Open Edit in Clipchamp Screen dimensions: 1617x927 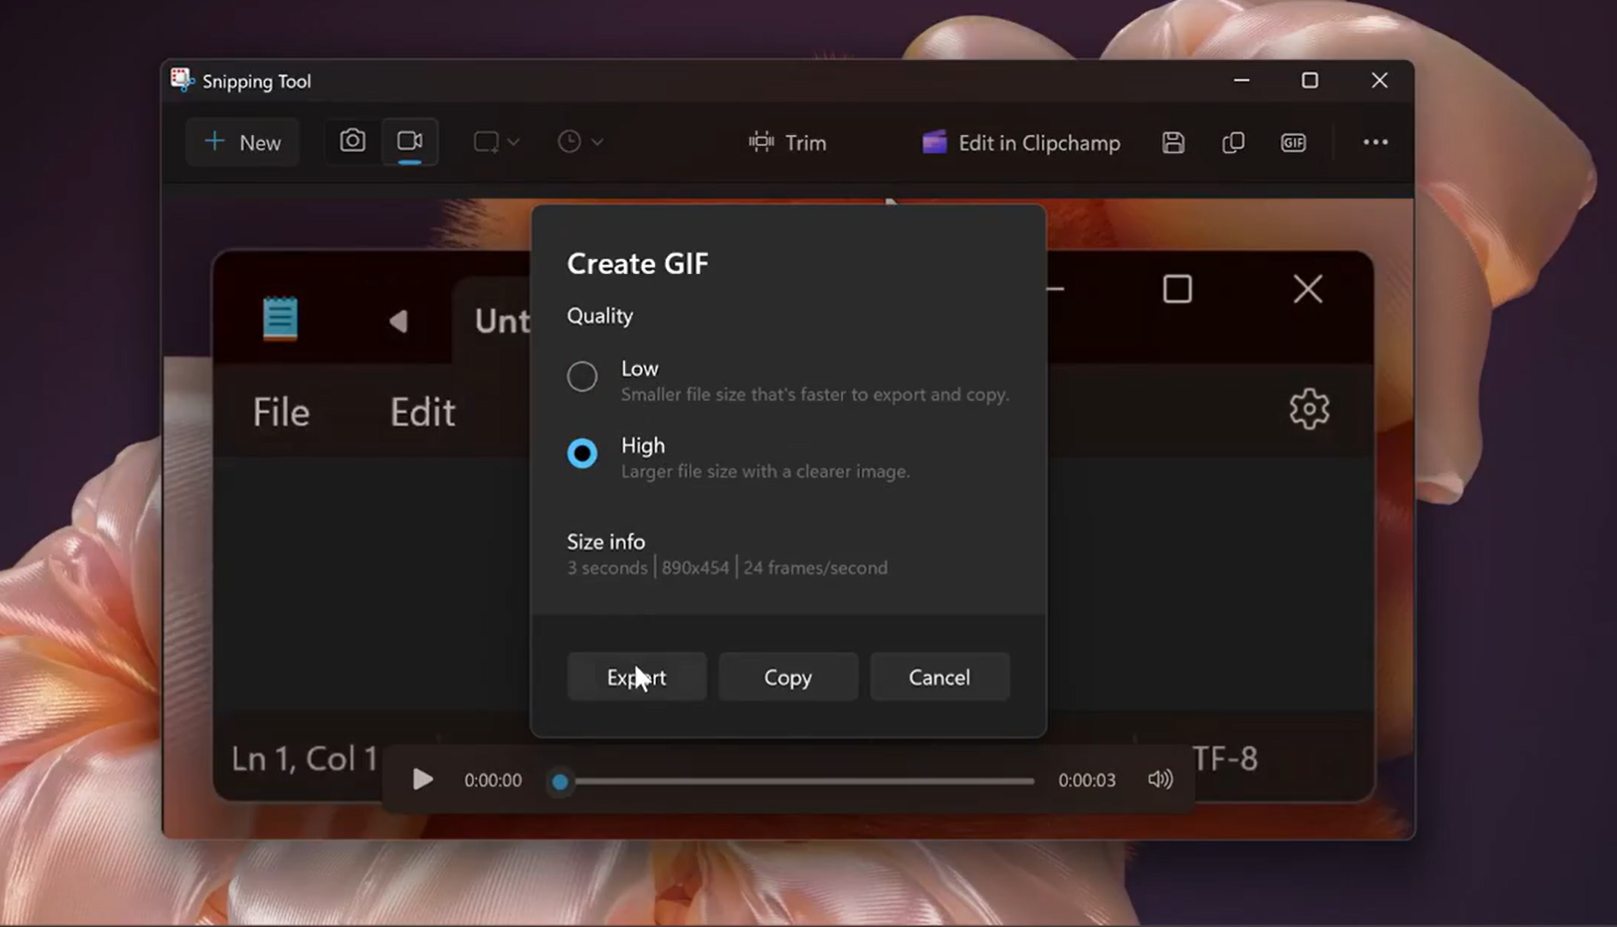coord(1021,143)
